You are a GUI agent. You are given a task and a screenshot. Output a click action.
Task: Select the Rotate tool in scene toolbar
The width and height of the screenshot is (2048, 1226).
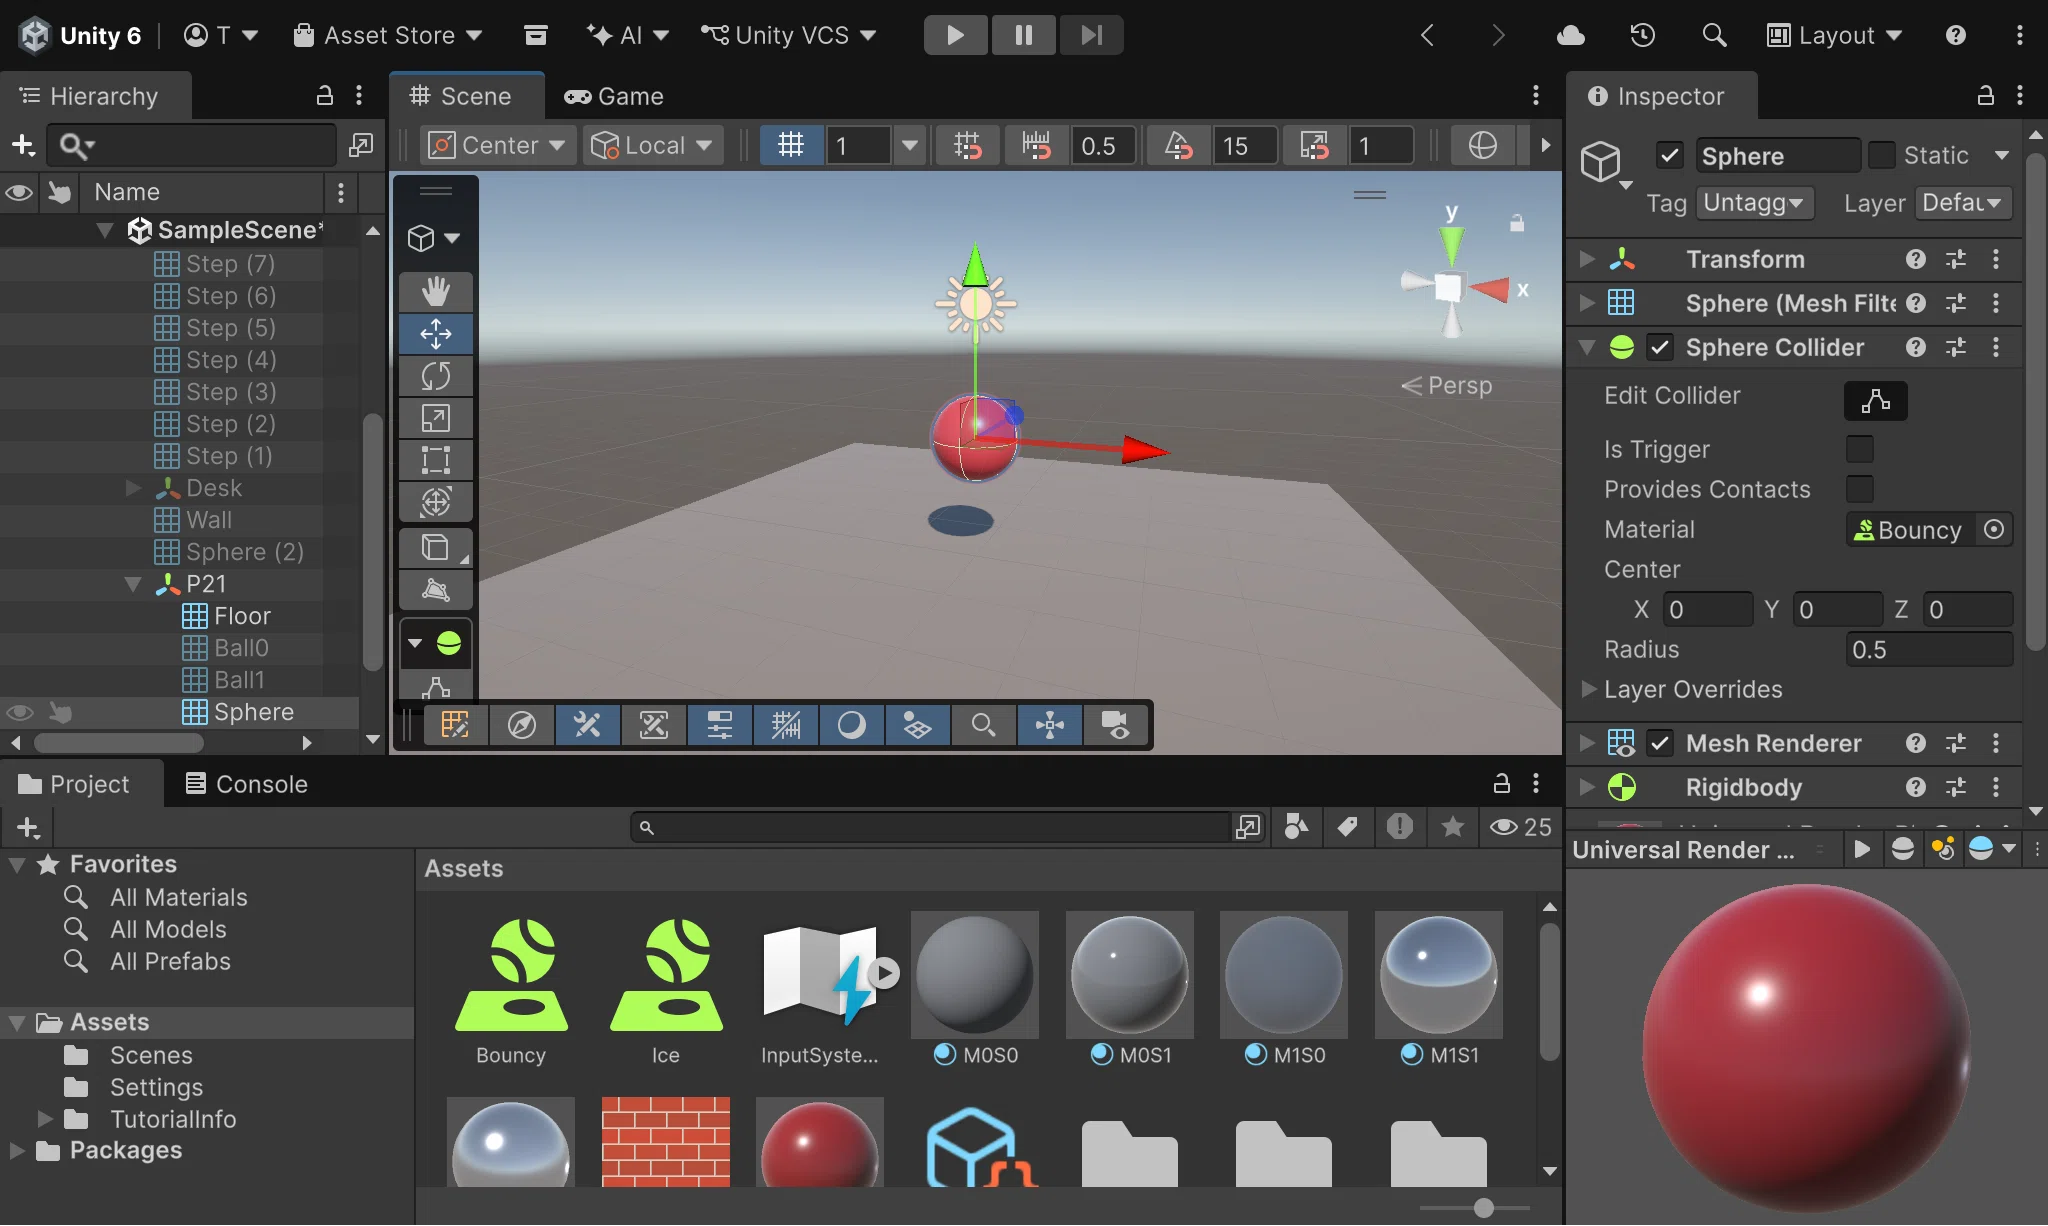(436, 376)
